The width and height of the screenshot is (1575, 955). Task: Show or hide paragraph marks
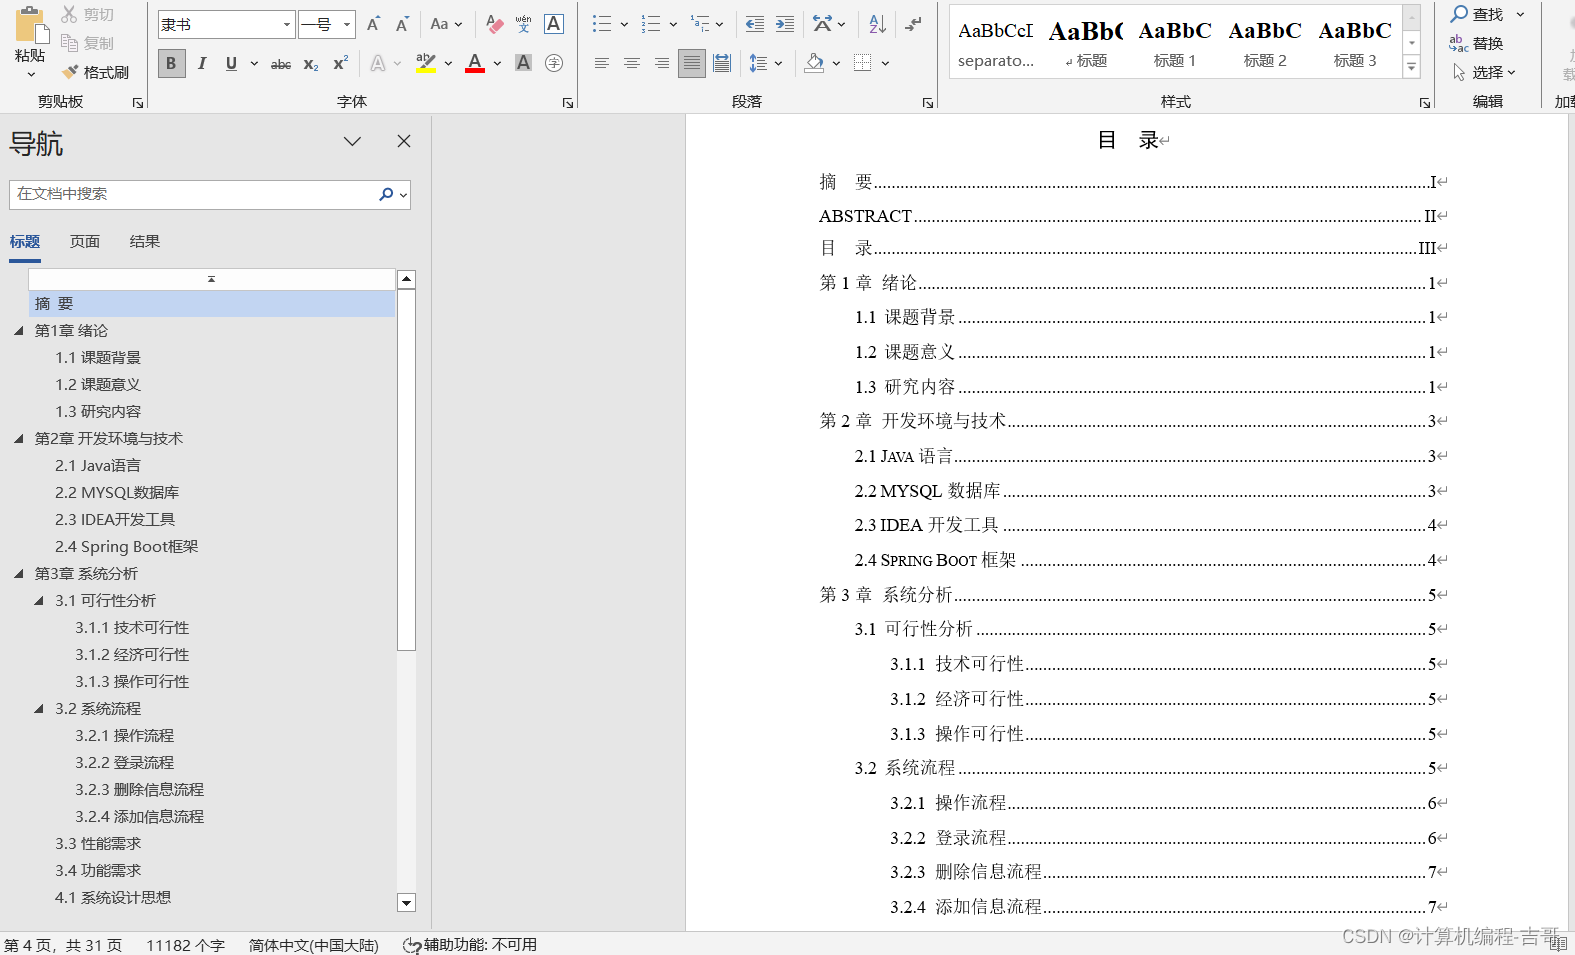point(913,24)
